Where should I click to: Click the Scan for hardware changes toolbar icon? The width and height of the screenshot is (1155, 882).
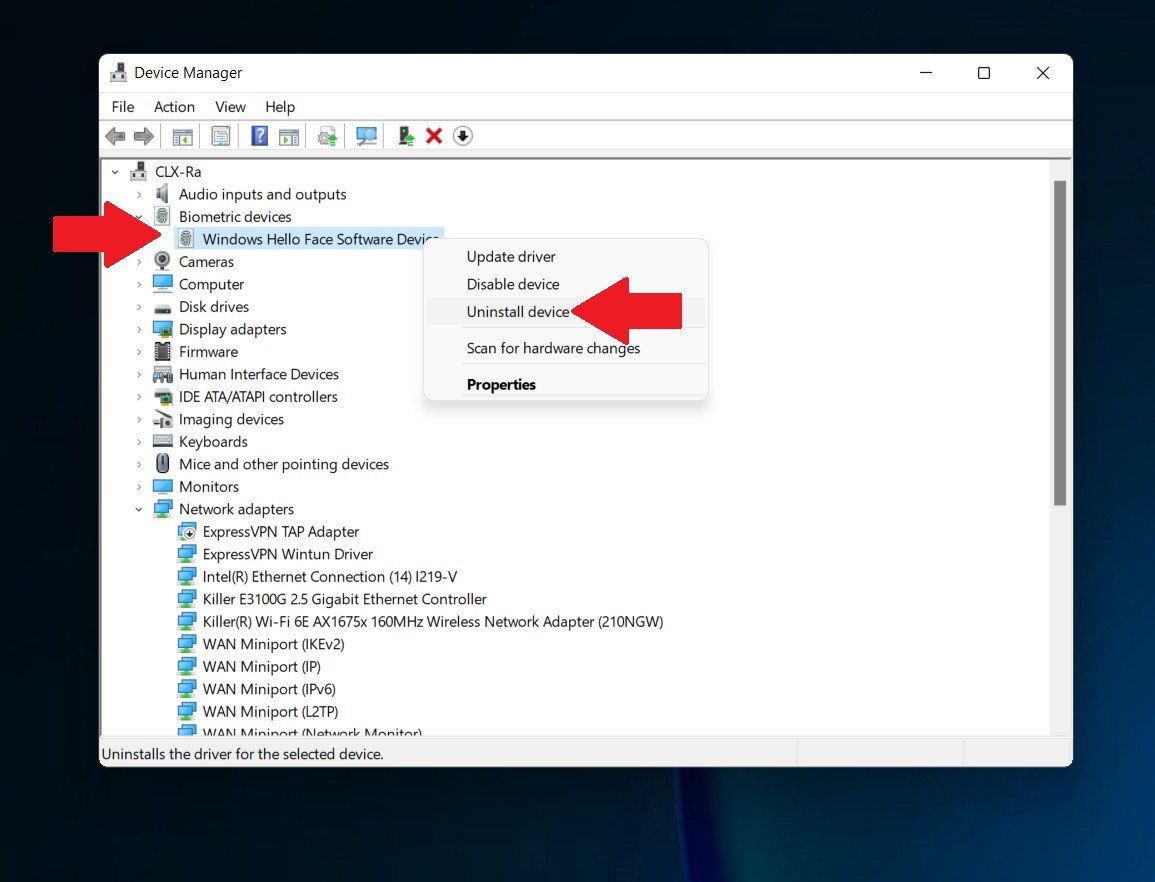coord(366,135)
